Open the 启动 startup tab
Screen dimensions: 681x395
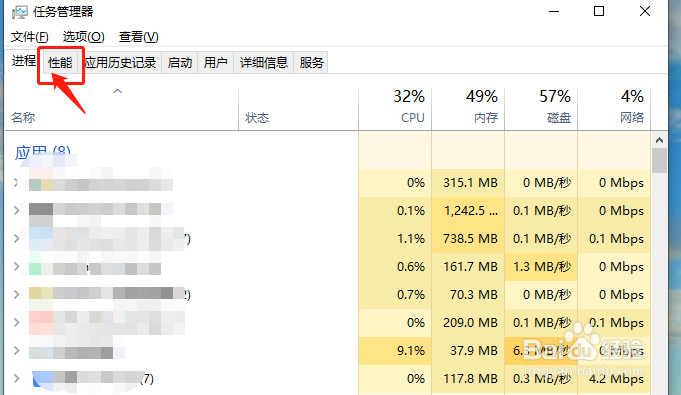(180, 63)
